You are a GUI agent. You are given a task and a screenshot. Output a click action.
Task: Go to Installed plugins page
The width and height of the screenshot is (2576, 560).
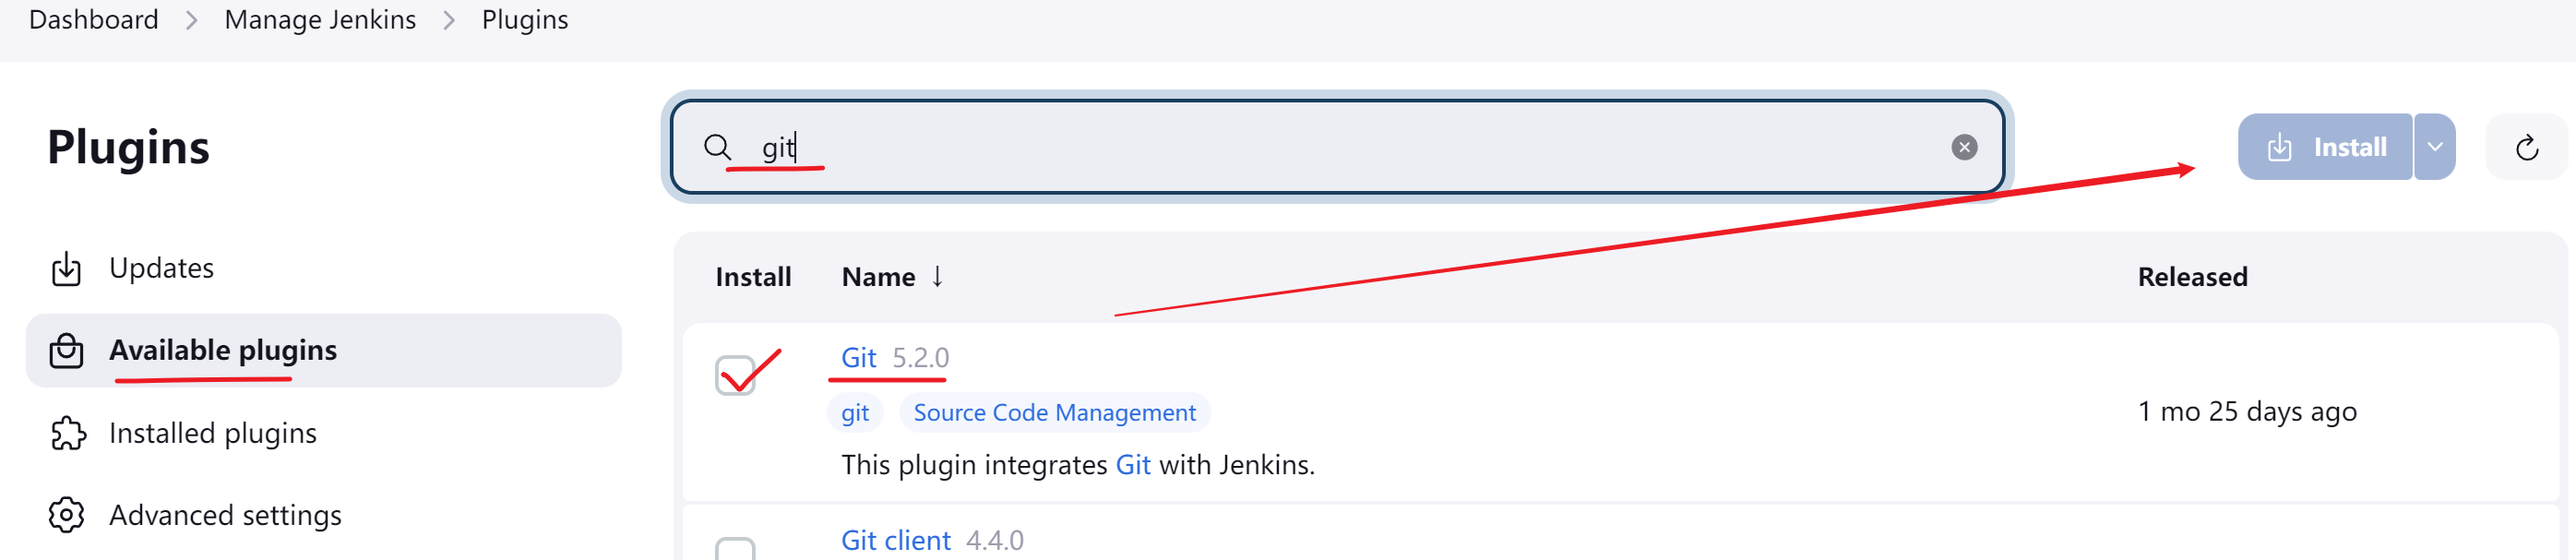pyautogui.click(x=212, y=433)
